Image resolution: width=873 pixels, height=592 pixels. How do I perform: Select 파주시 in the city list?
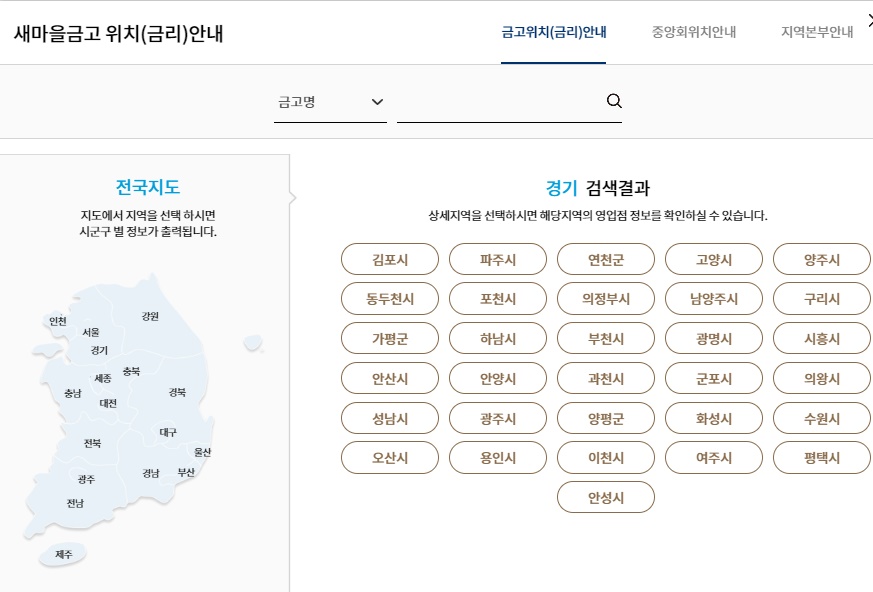(498, 259)
